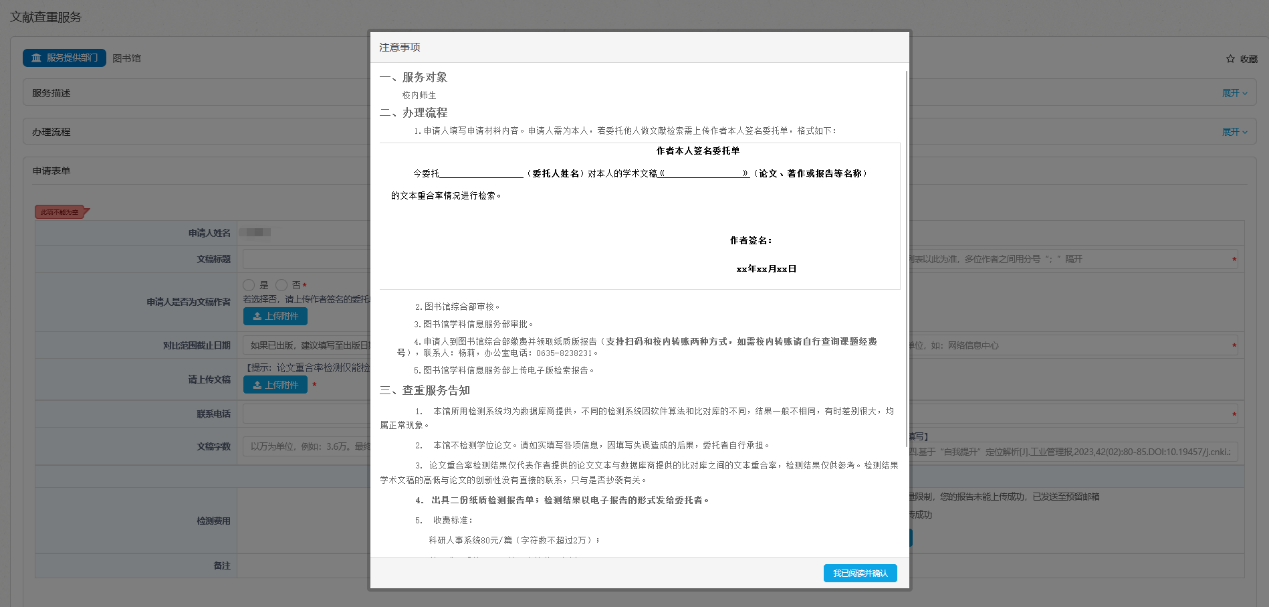Click the 图书馆 department label
The image size is (1269, 607).
pos(127,59)
